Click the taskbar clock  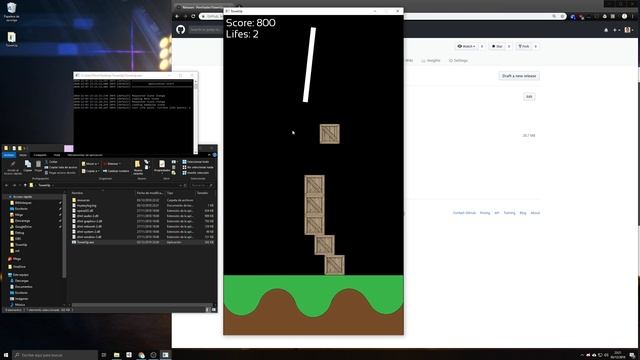618,355
